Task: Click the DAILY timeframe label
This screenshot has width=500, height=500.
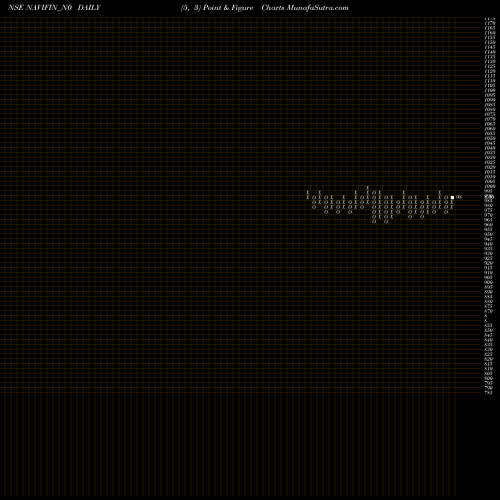Action: pyautogui.click(x=89, y=8)
